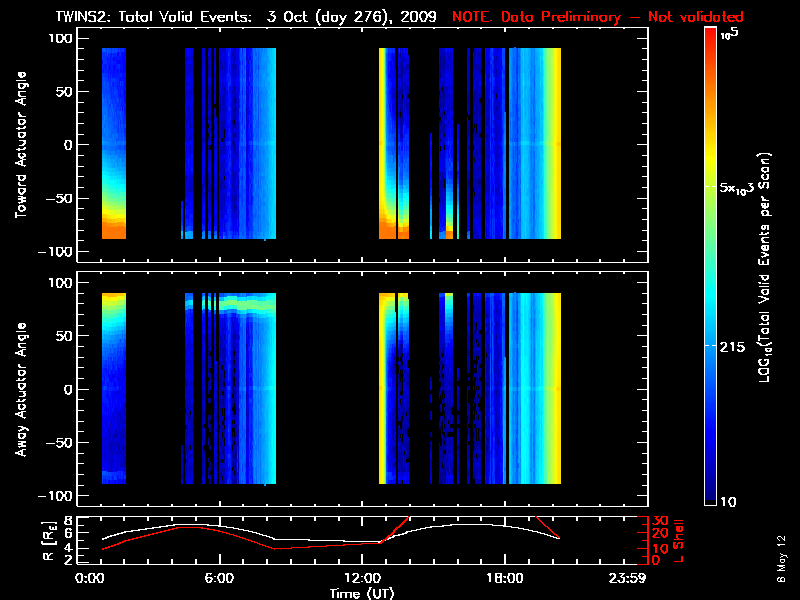
Task: Click the '6:00' time axis tick label
Action: click(x=219, y=578)
